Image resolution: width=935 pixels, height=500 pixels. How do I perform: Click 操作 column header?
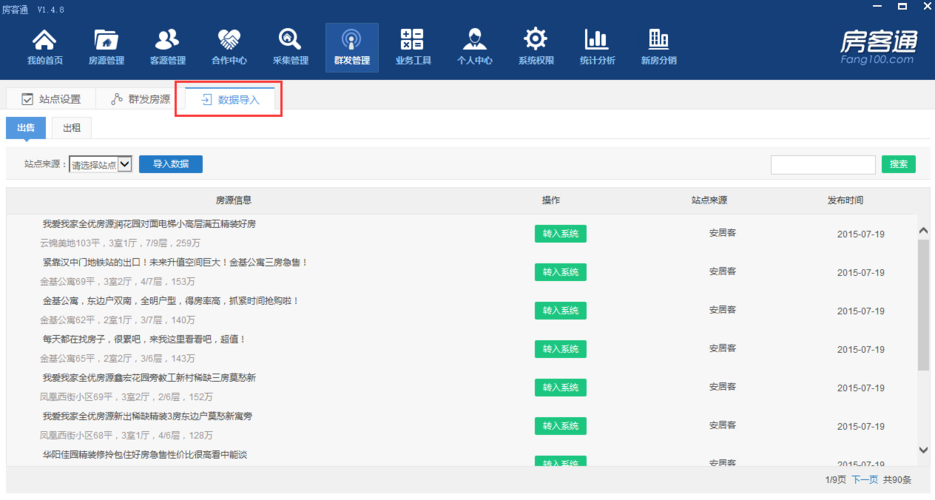pyautogui.click(x=550, y=200)
